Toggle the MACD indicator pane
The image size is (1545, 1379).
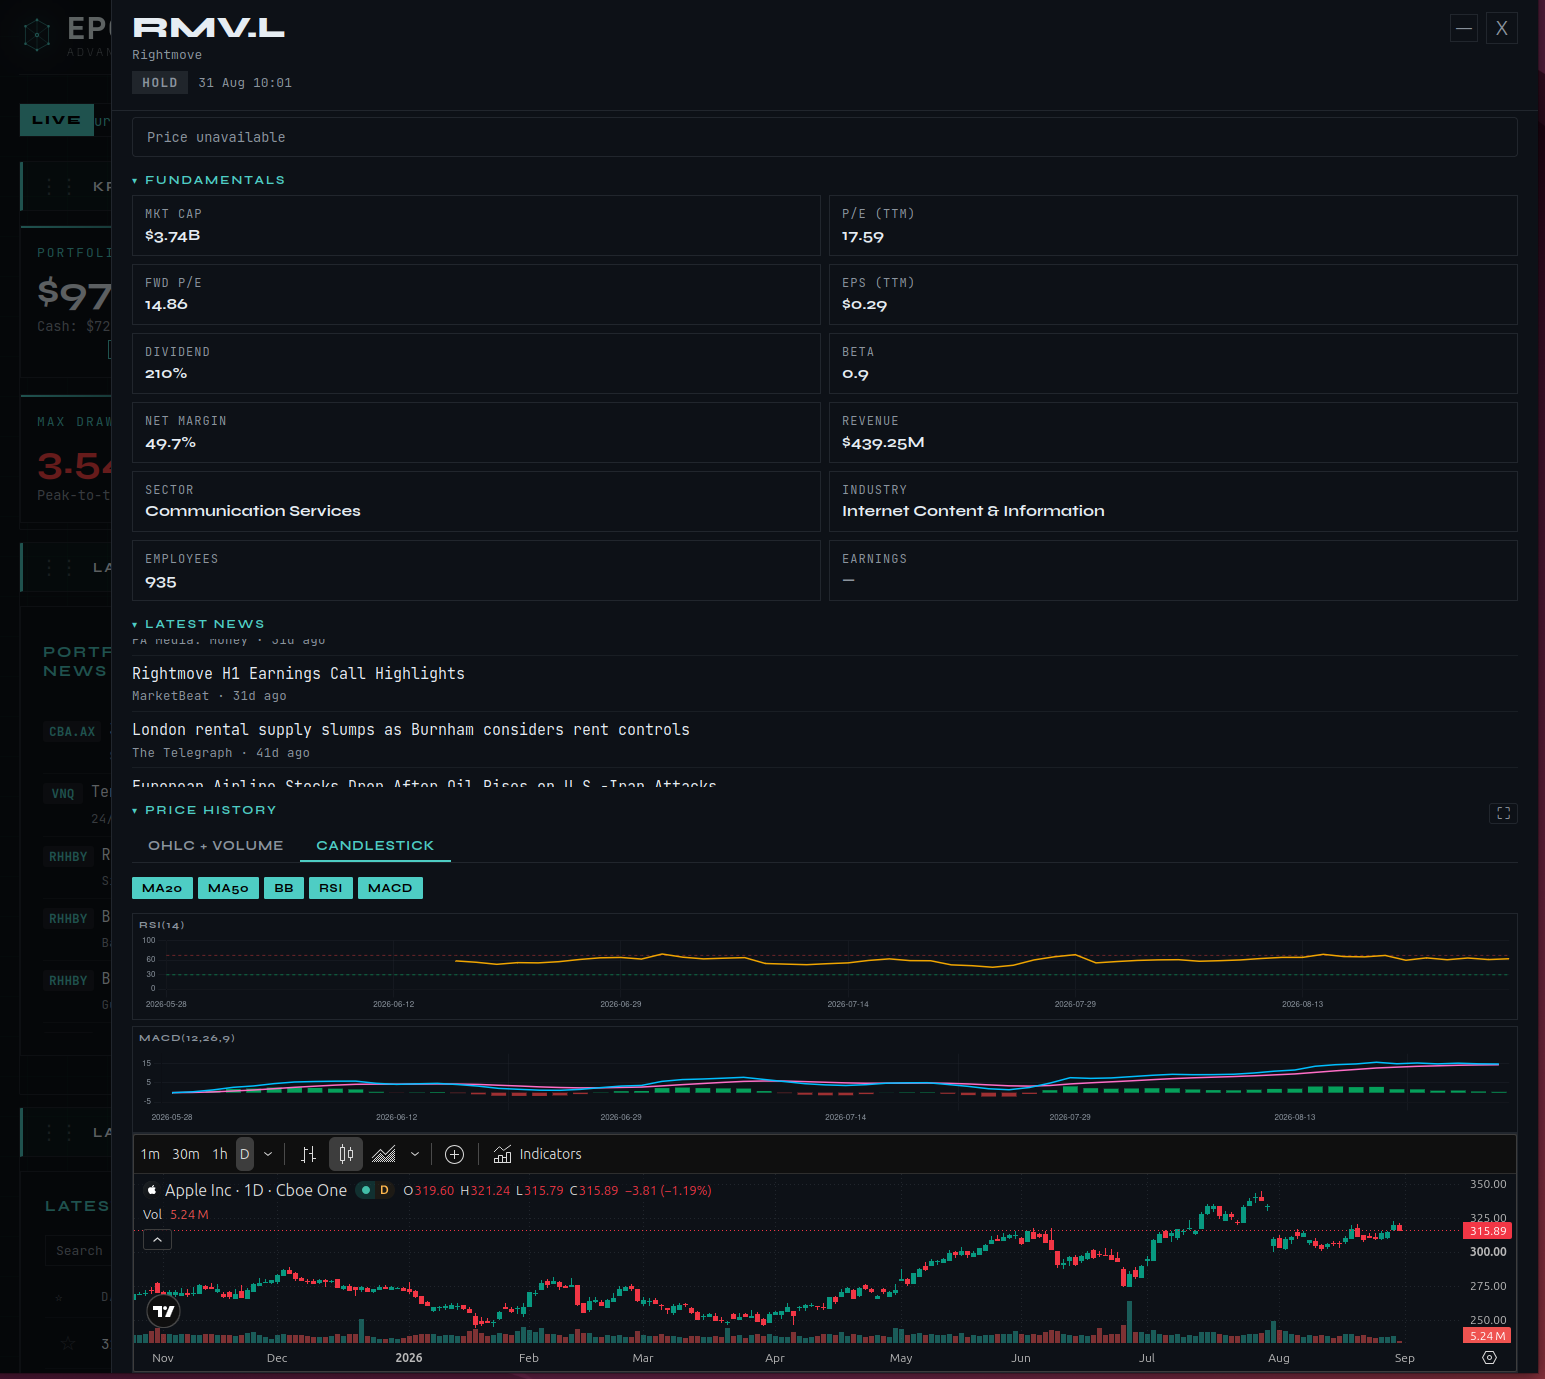point(390,888)
